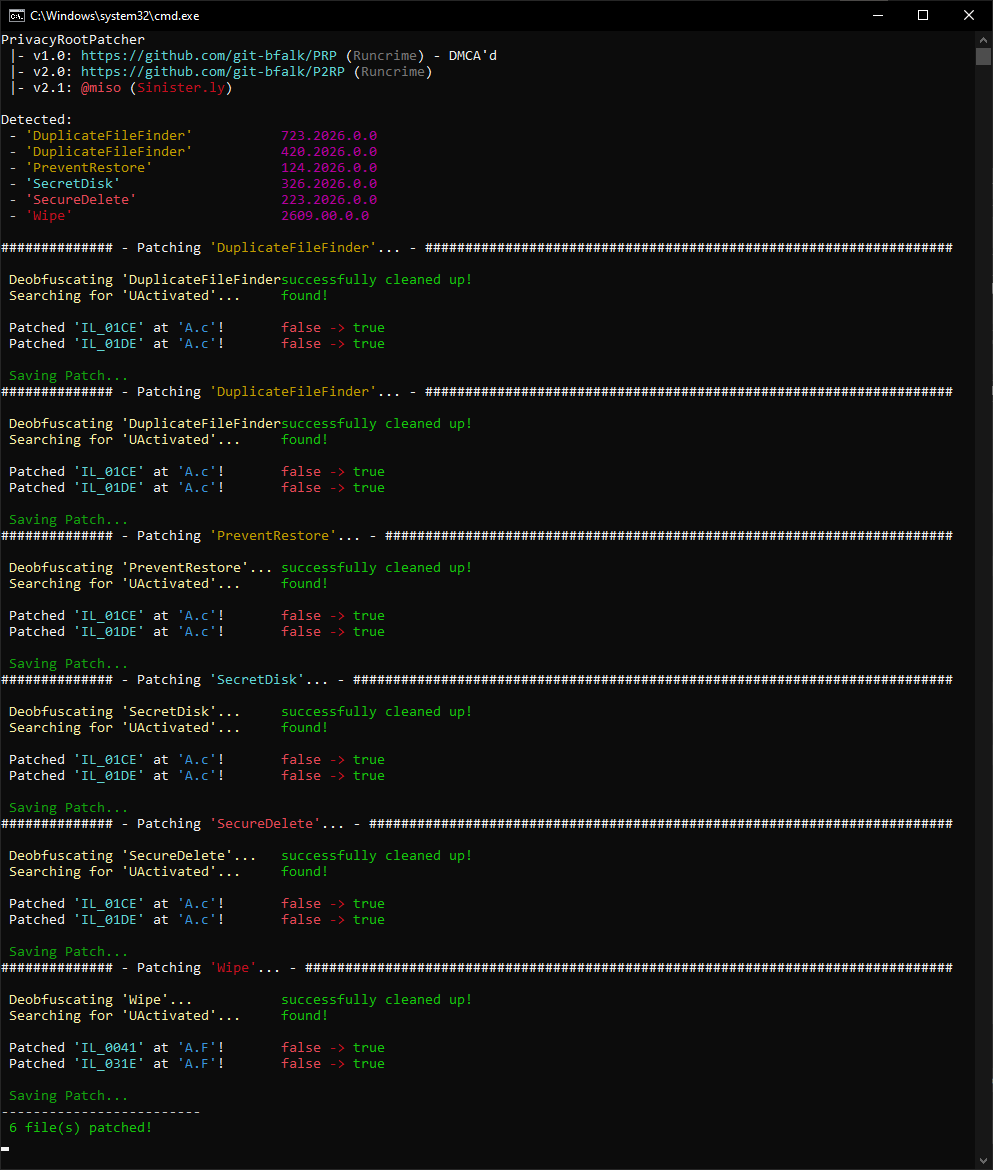Minimize the cmd.exe window

click(x=878, y=16)
